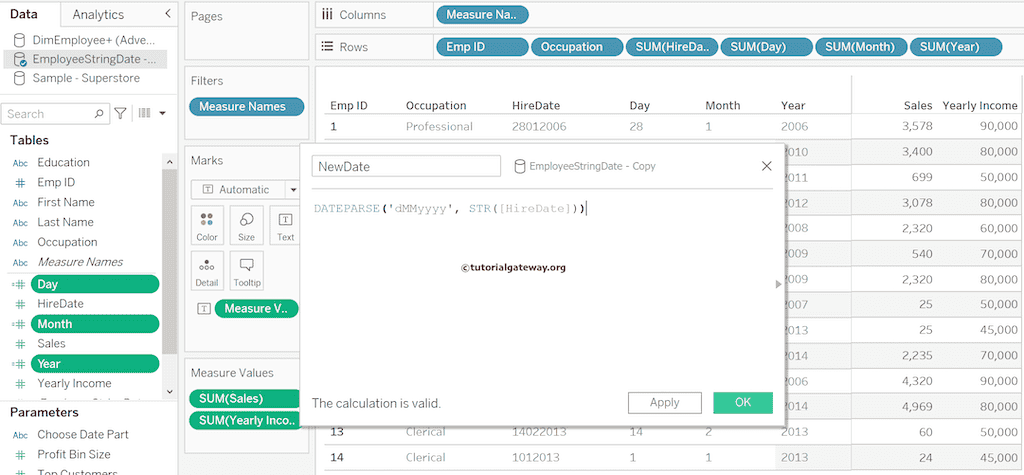Expand function list arrow in calculation dialog
1024x475 pixels.
point(778,284)
